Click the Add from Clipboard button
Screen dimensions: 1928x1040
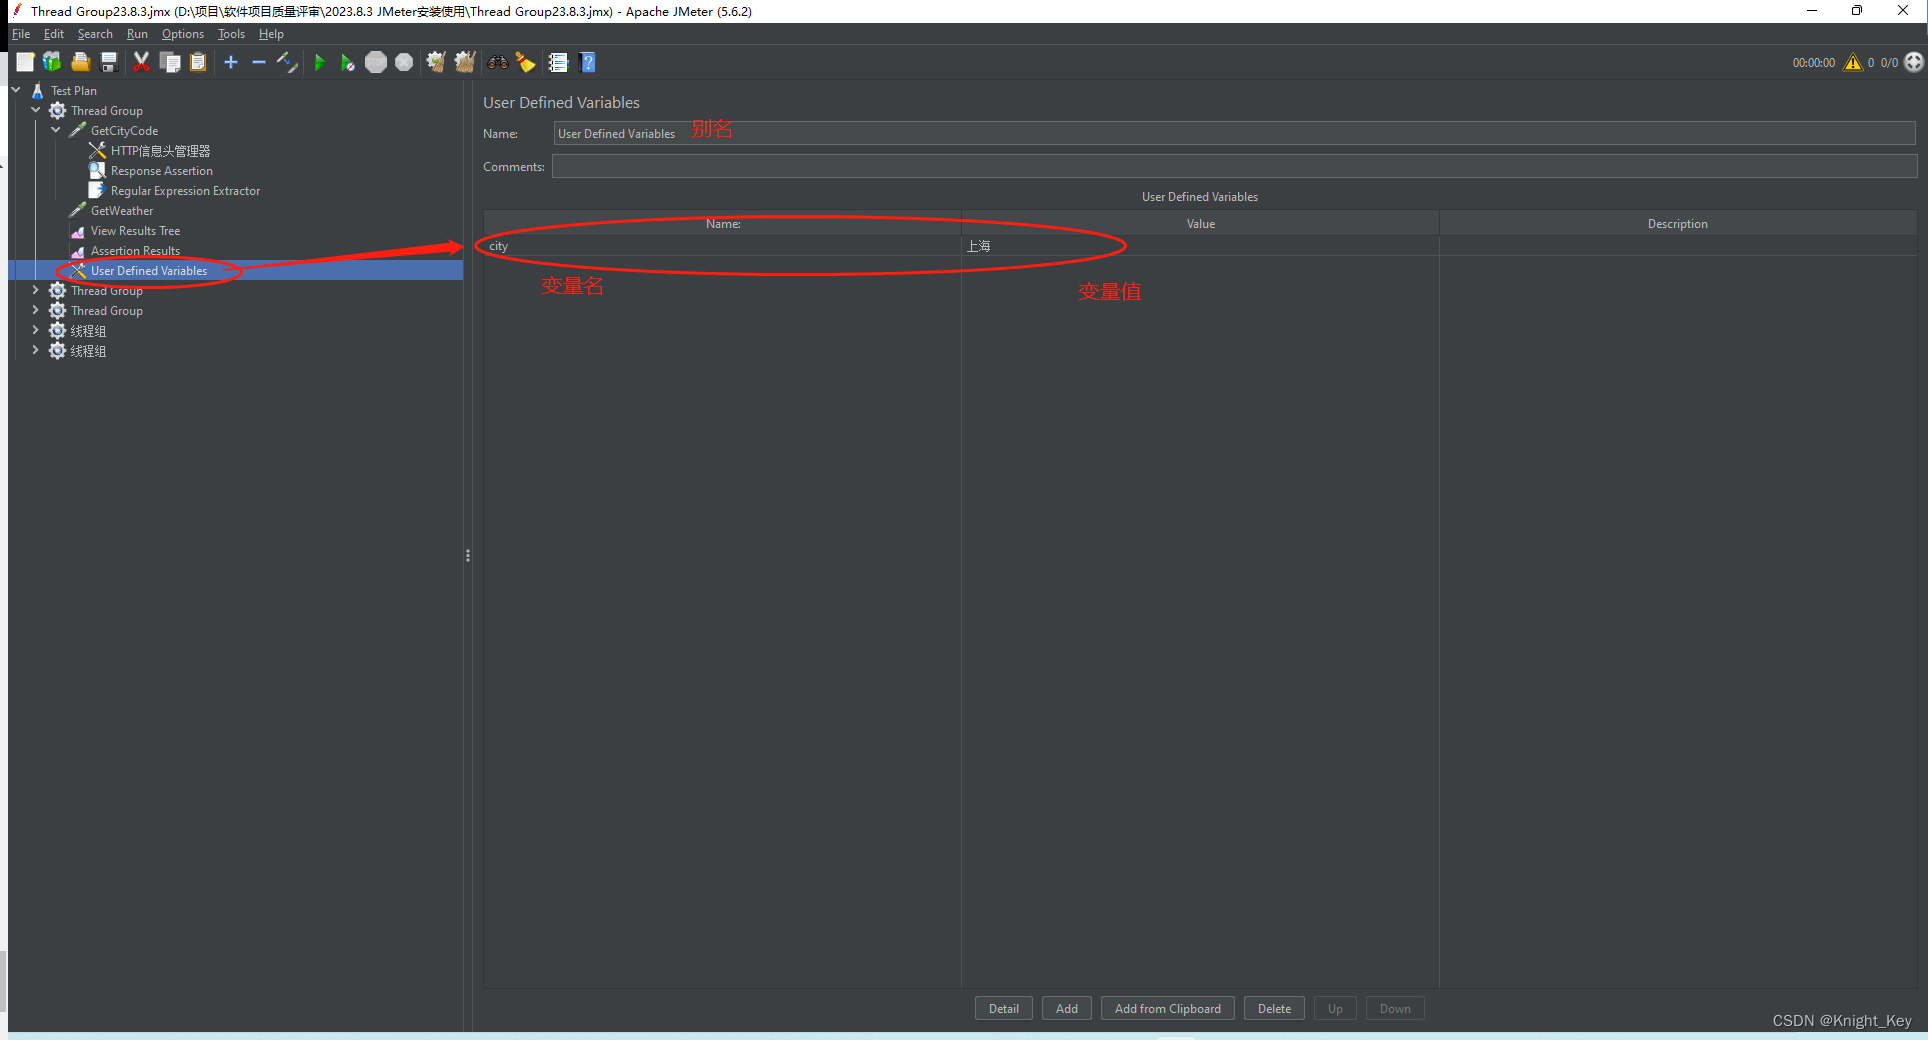[1167, 1008]
